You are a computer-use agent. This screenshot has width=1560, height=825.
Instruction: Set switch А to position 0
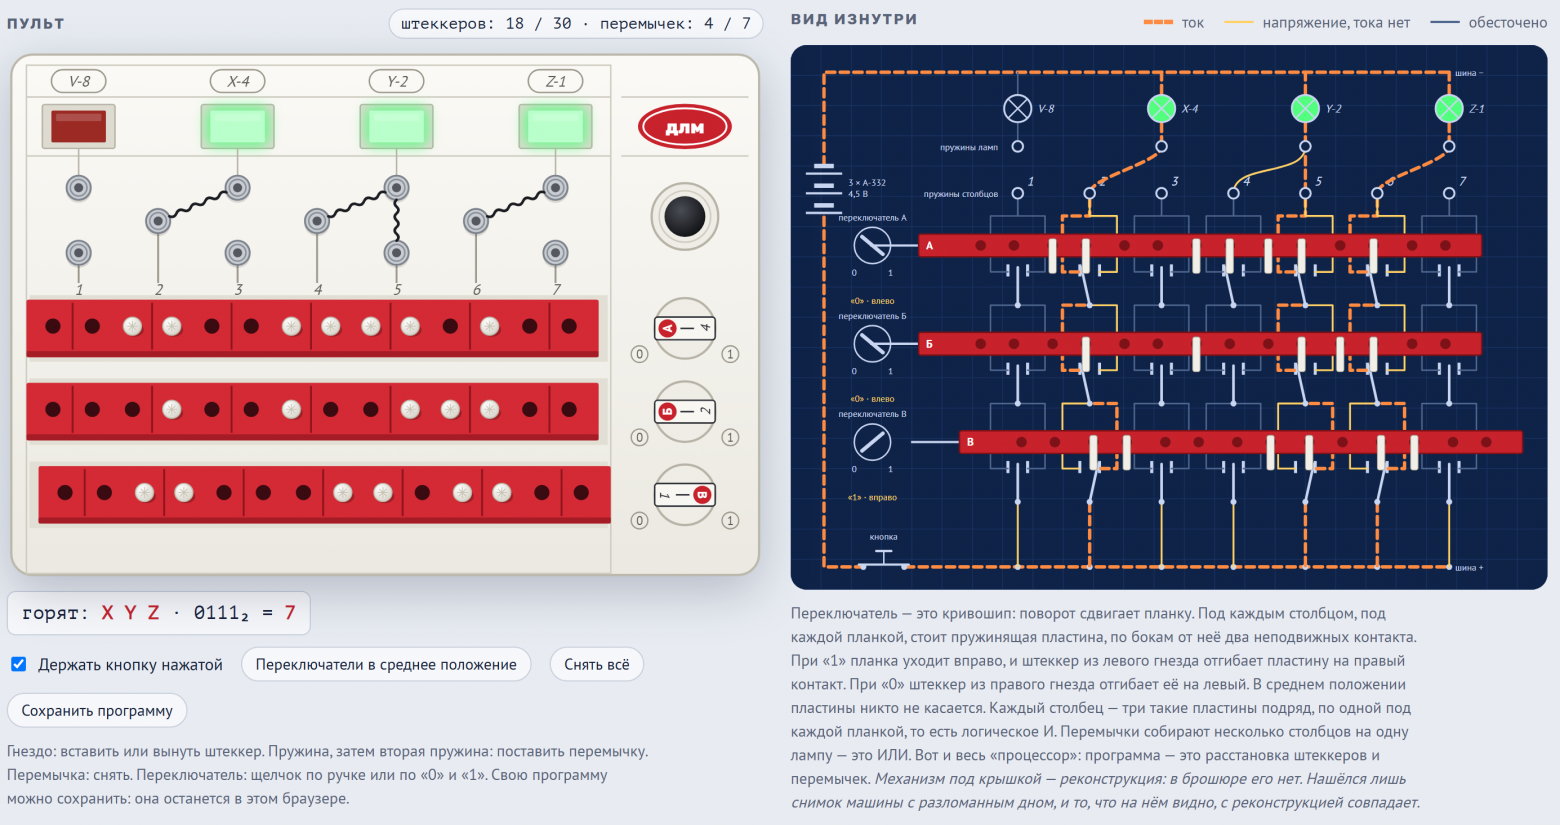coord(640,354)
